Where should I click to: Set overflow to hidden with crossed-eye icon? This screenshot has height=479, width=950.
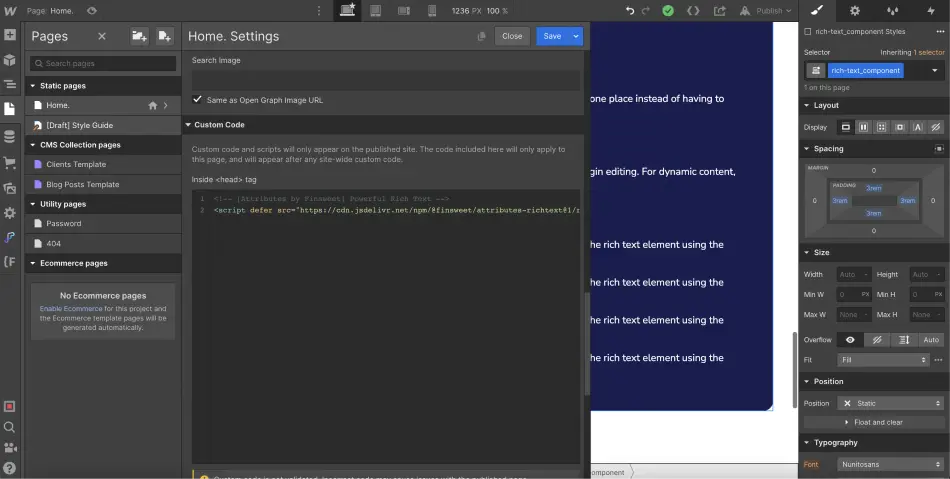point(877,340)
